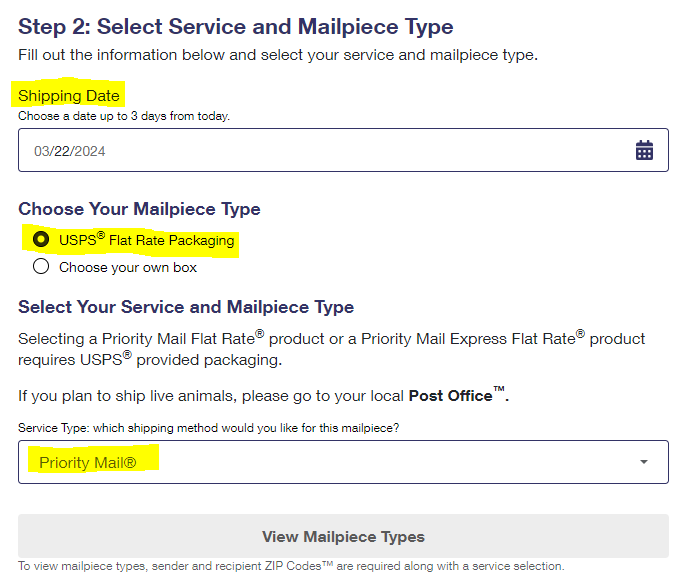Click the "Choose your own box" label text

point(128,267)
